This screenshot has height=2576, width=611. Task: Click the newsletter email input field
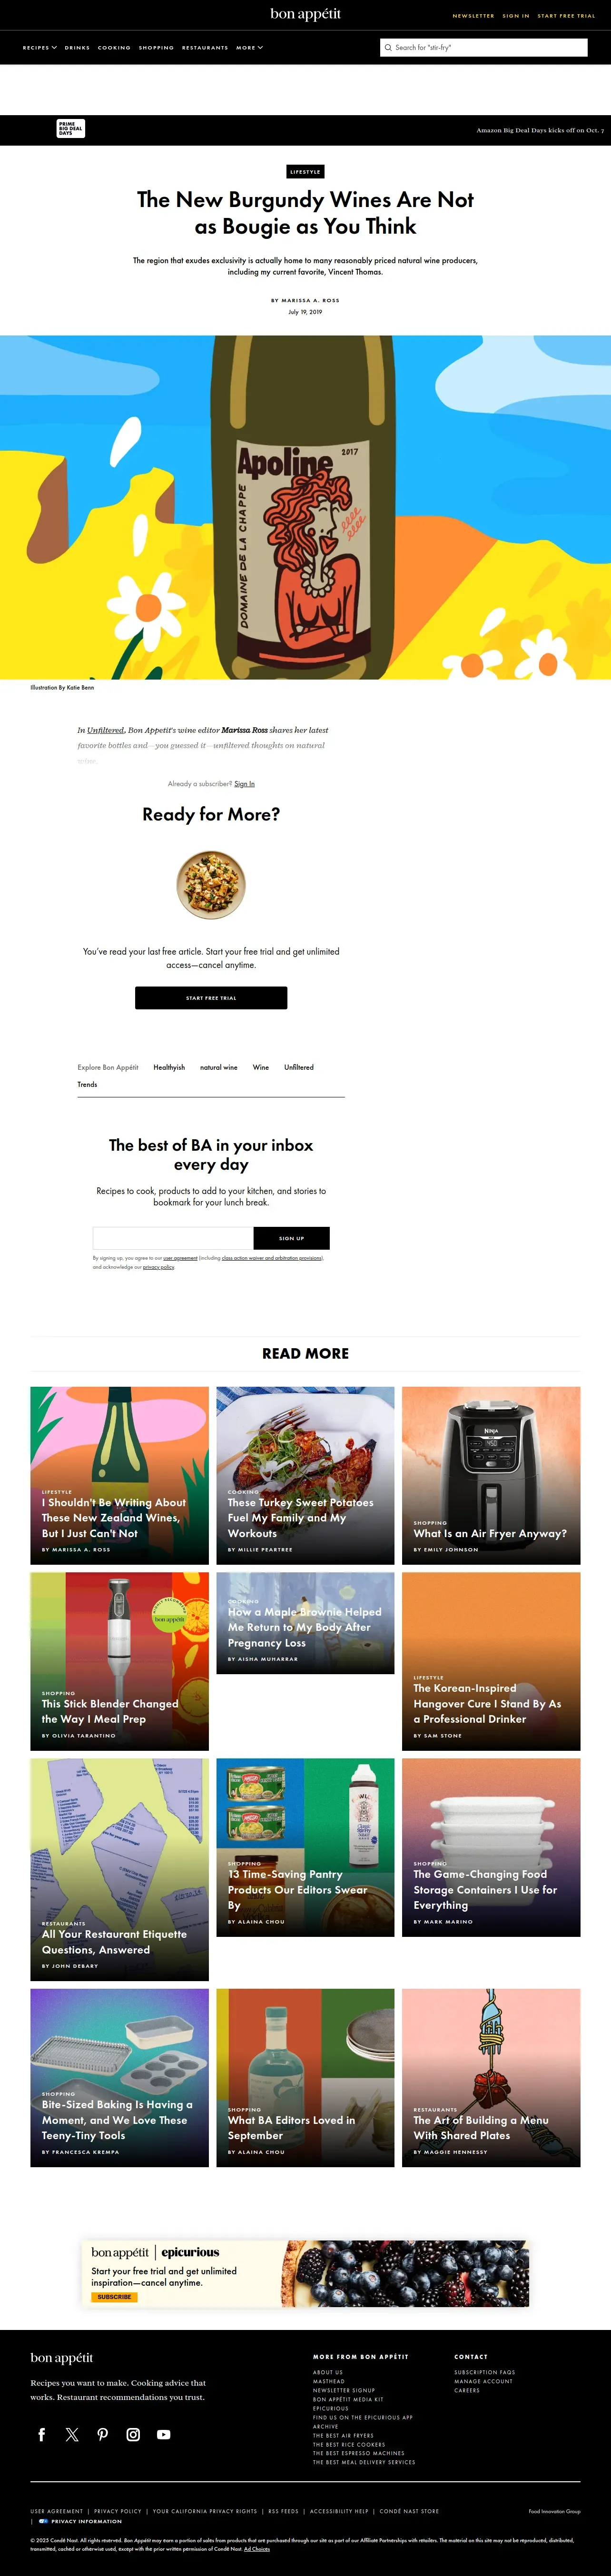click(173, 1238)
